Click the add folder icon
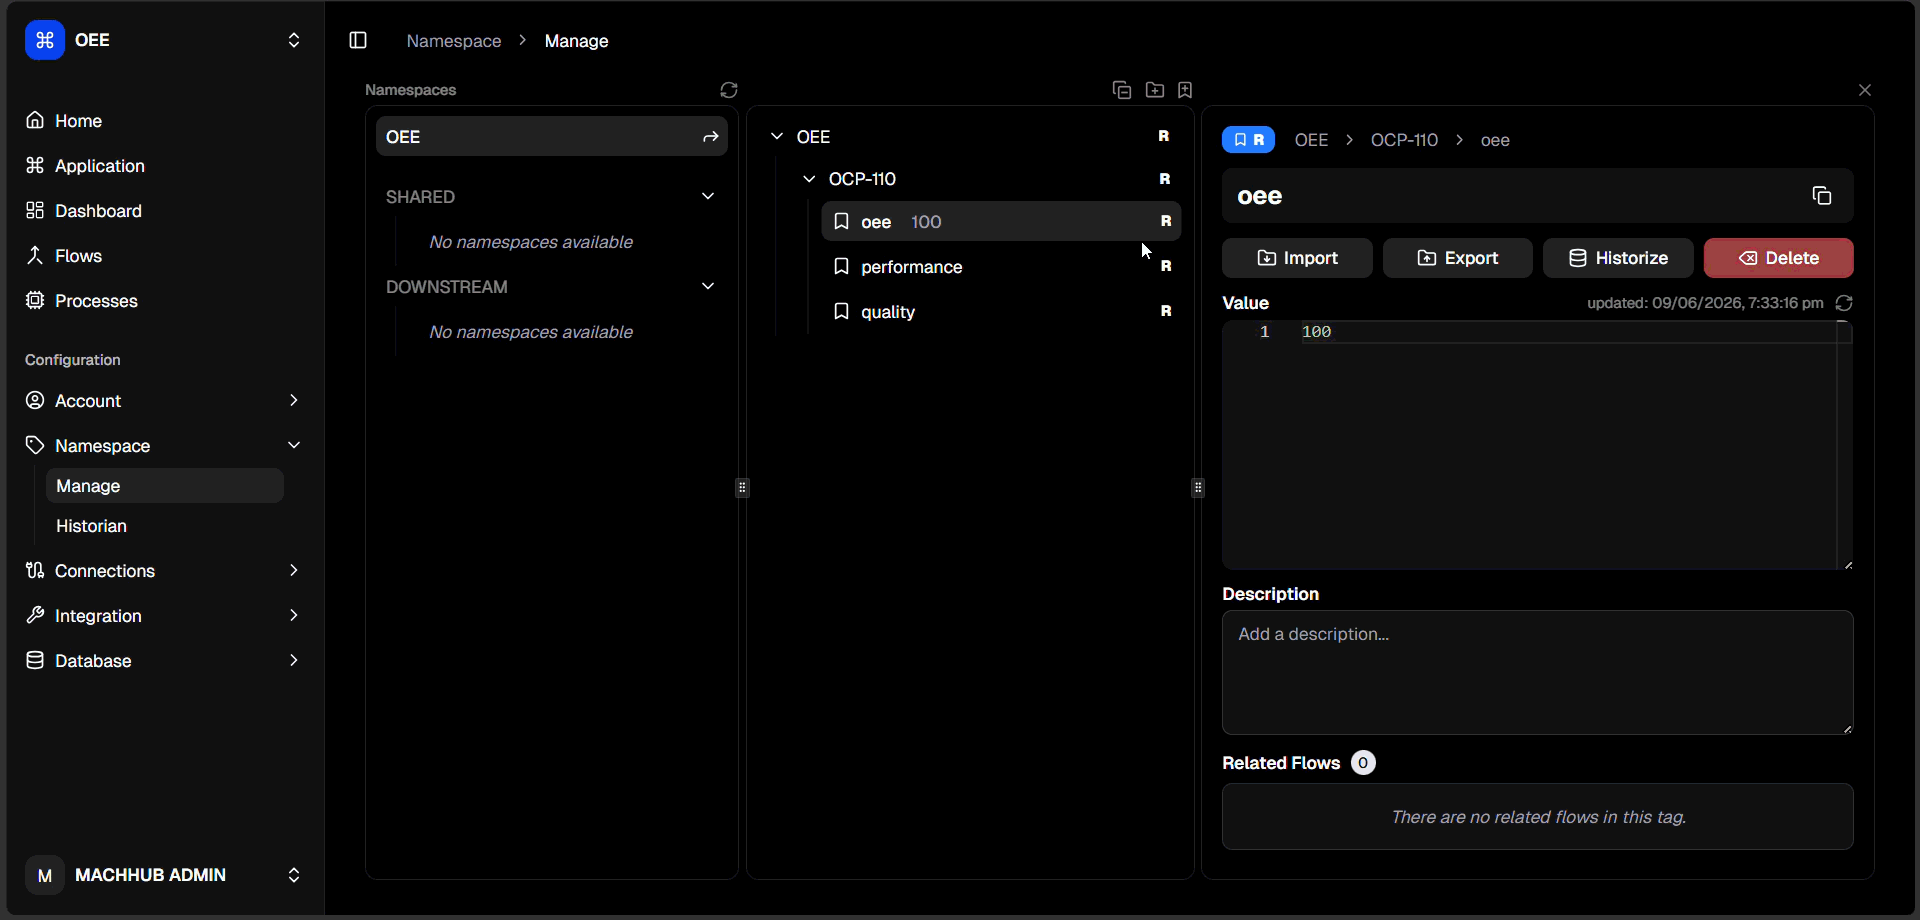 (x=1155, y=90)
